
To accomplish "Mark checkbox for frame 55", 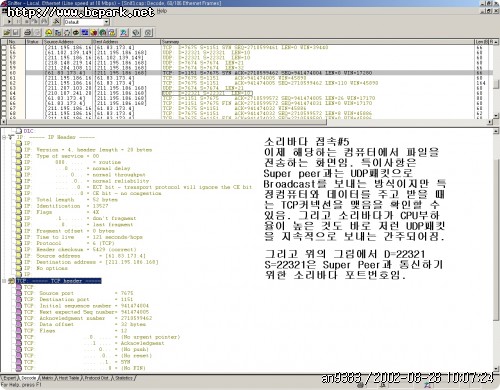I will pos(4,47).
